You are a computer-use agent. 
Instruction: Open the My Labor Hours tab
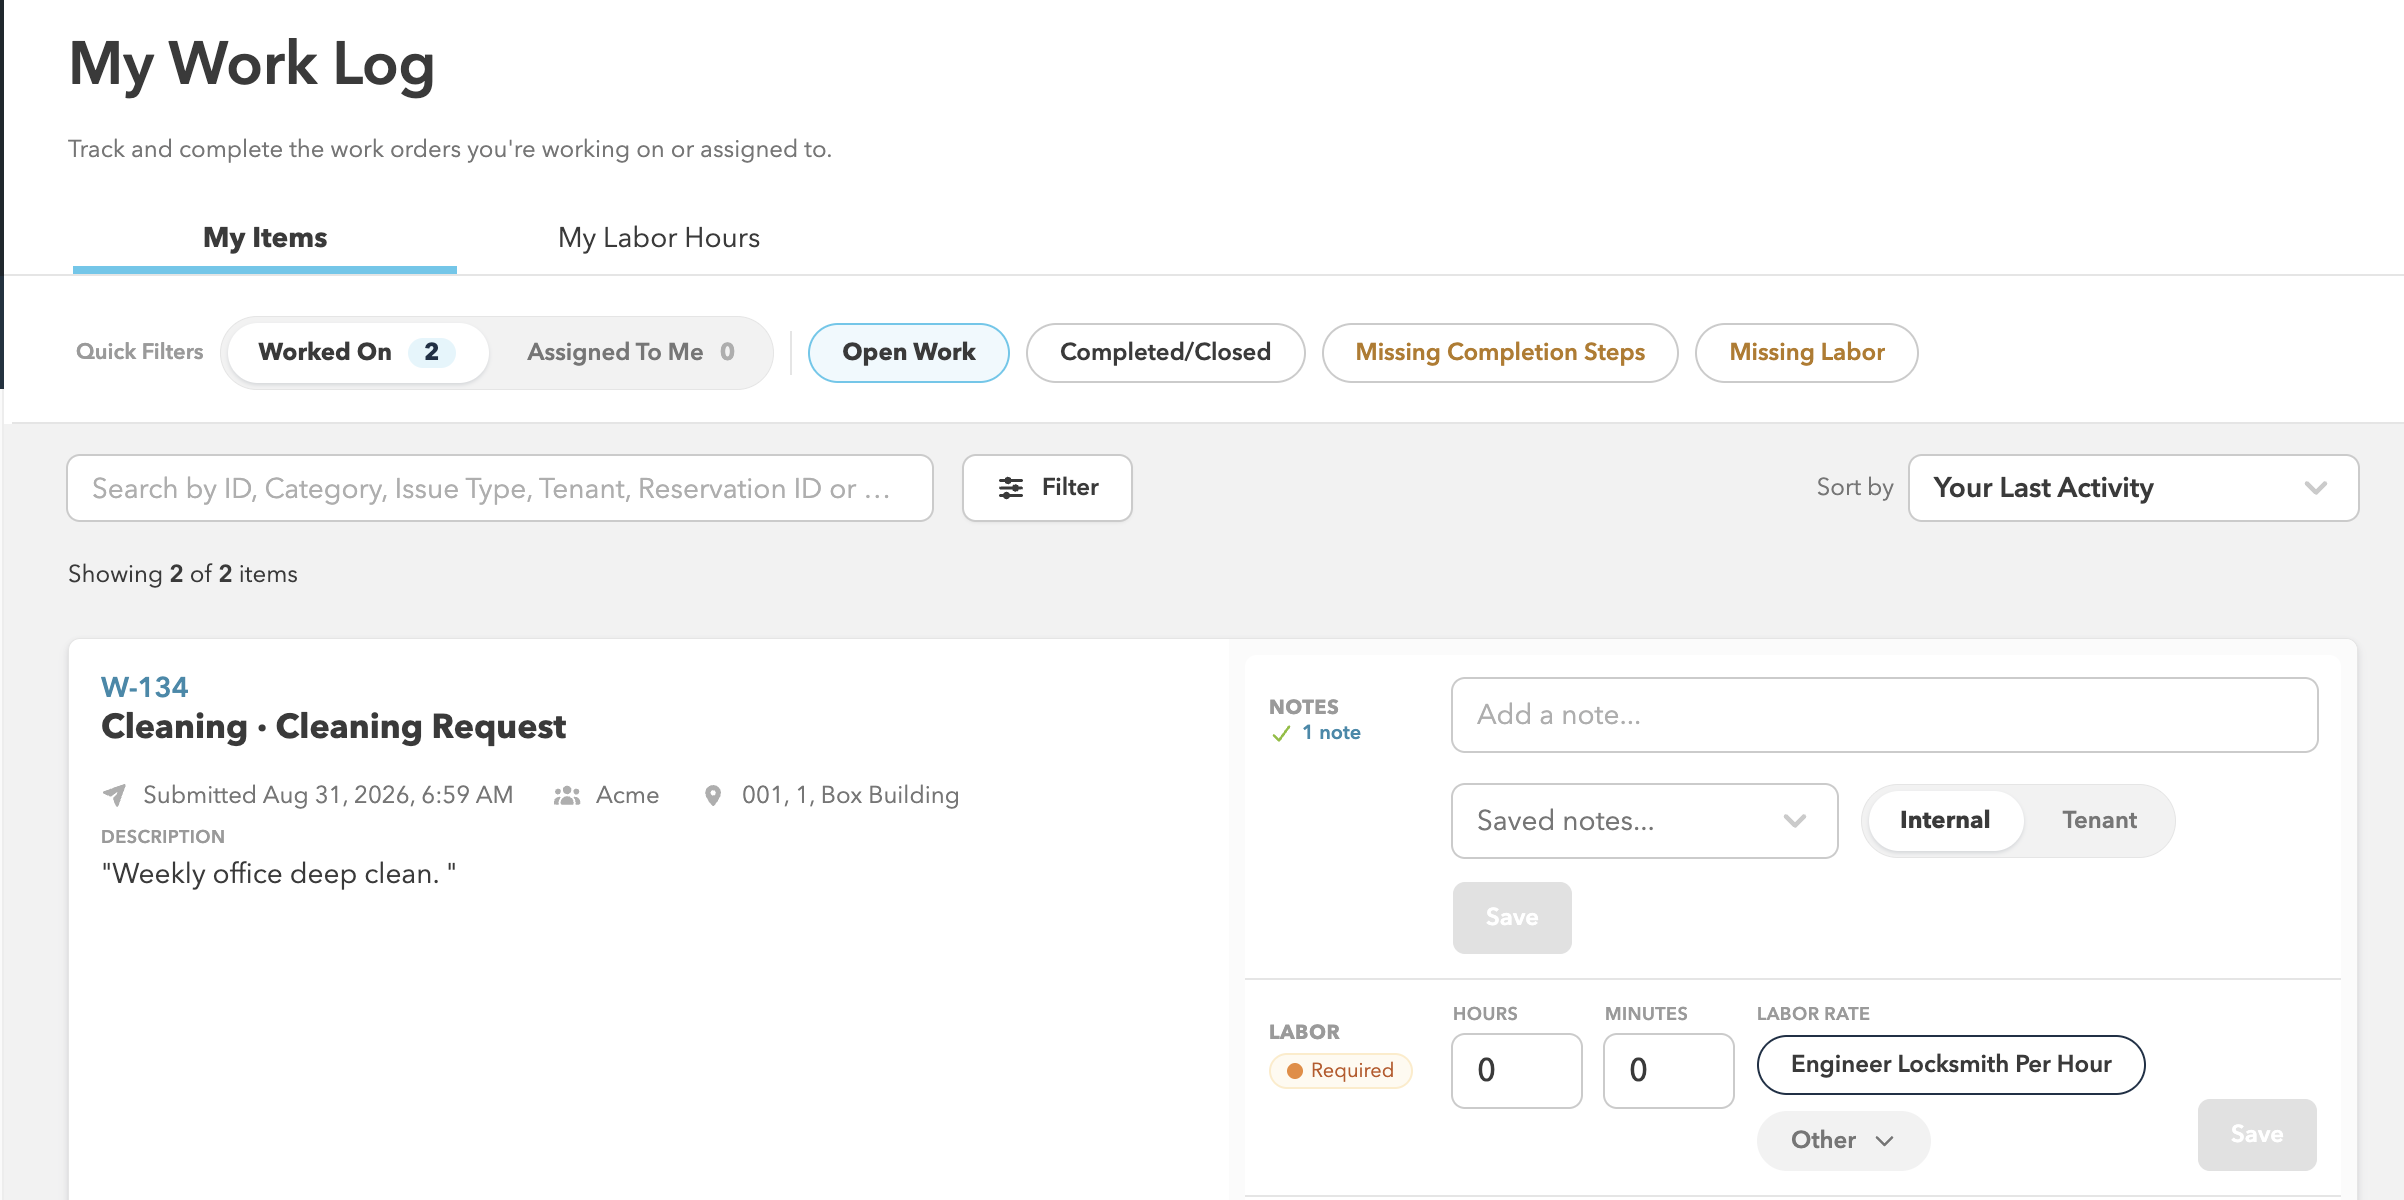[x=659, y=238]
